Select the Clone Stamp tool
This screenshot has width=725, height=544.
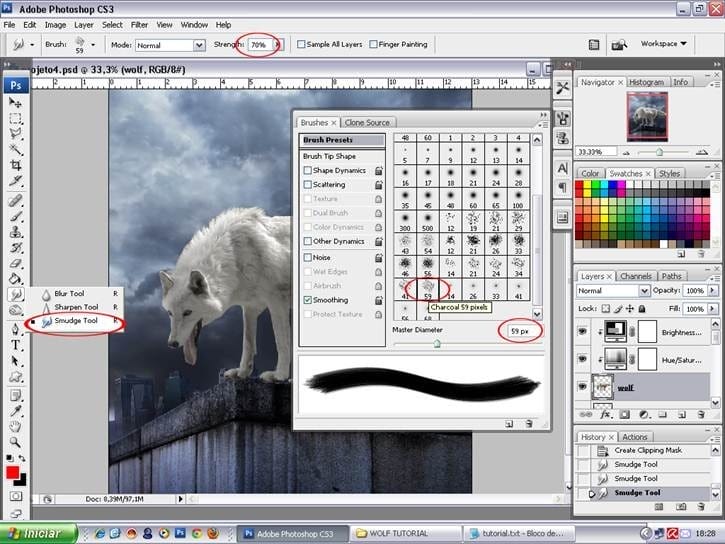[15, 232]
